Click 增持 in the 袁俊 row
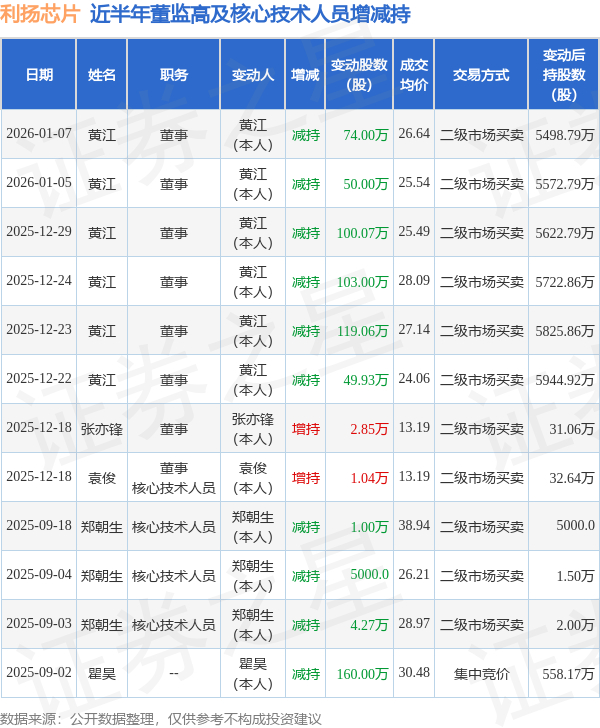This screenshot has height=728, width=600. 306,478
